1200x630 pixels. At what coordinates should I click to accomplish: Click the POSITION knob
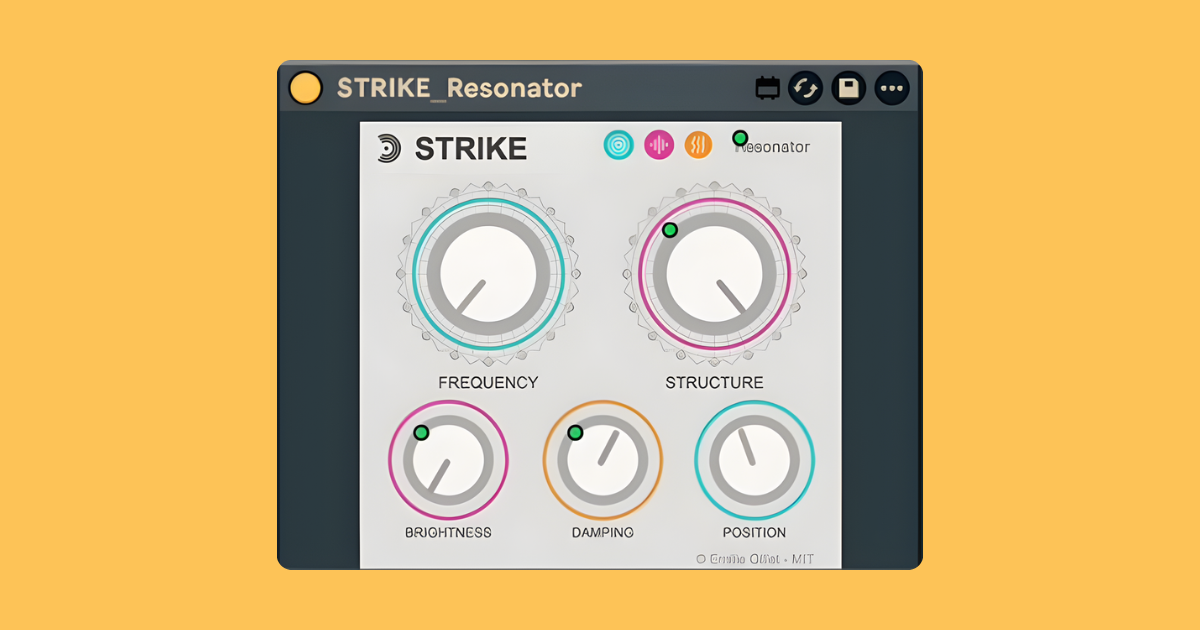pyautogui.click(x=755, y=460)
